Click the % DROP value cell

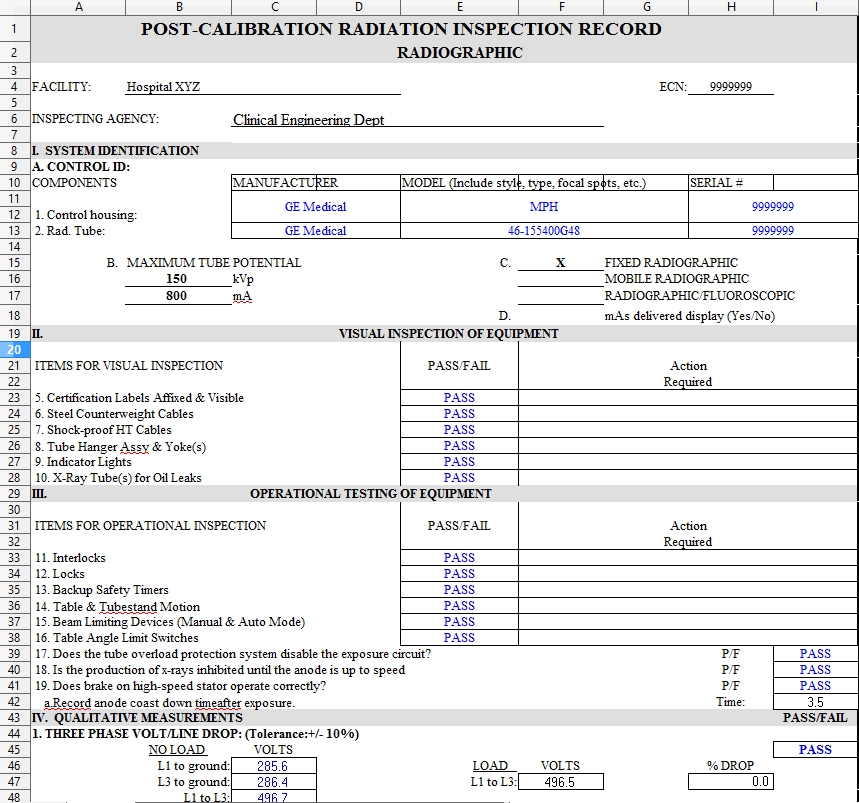pos(730,782)
